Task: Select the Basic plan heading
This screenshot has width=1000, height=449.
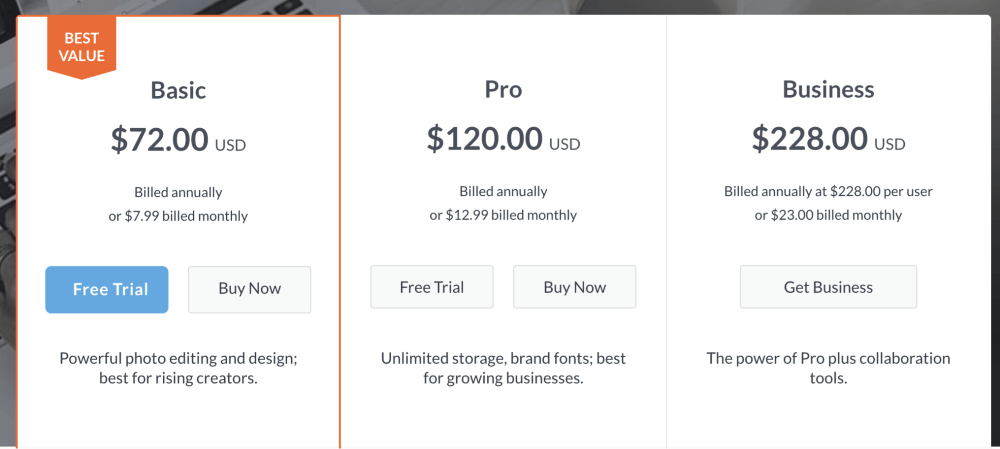Action: 179,90
